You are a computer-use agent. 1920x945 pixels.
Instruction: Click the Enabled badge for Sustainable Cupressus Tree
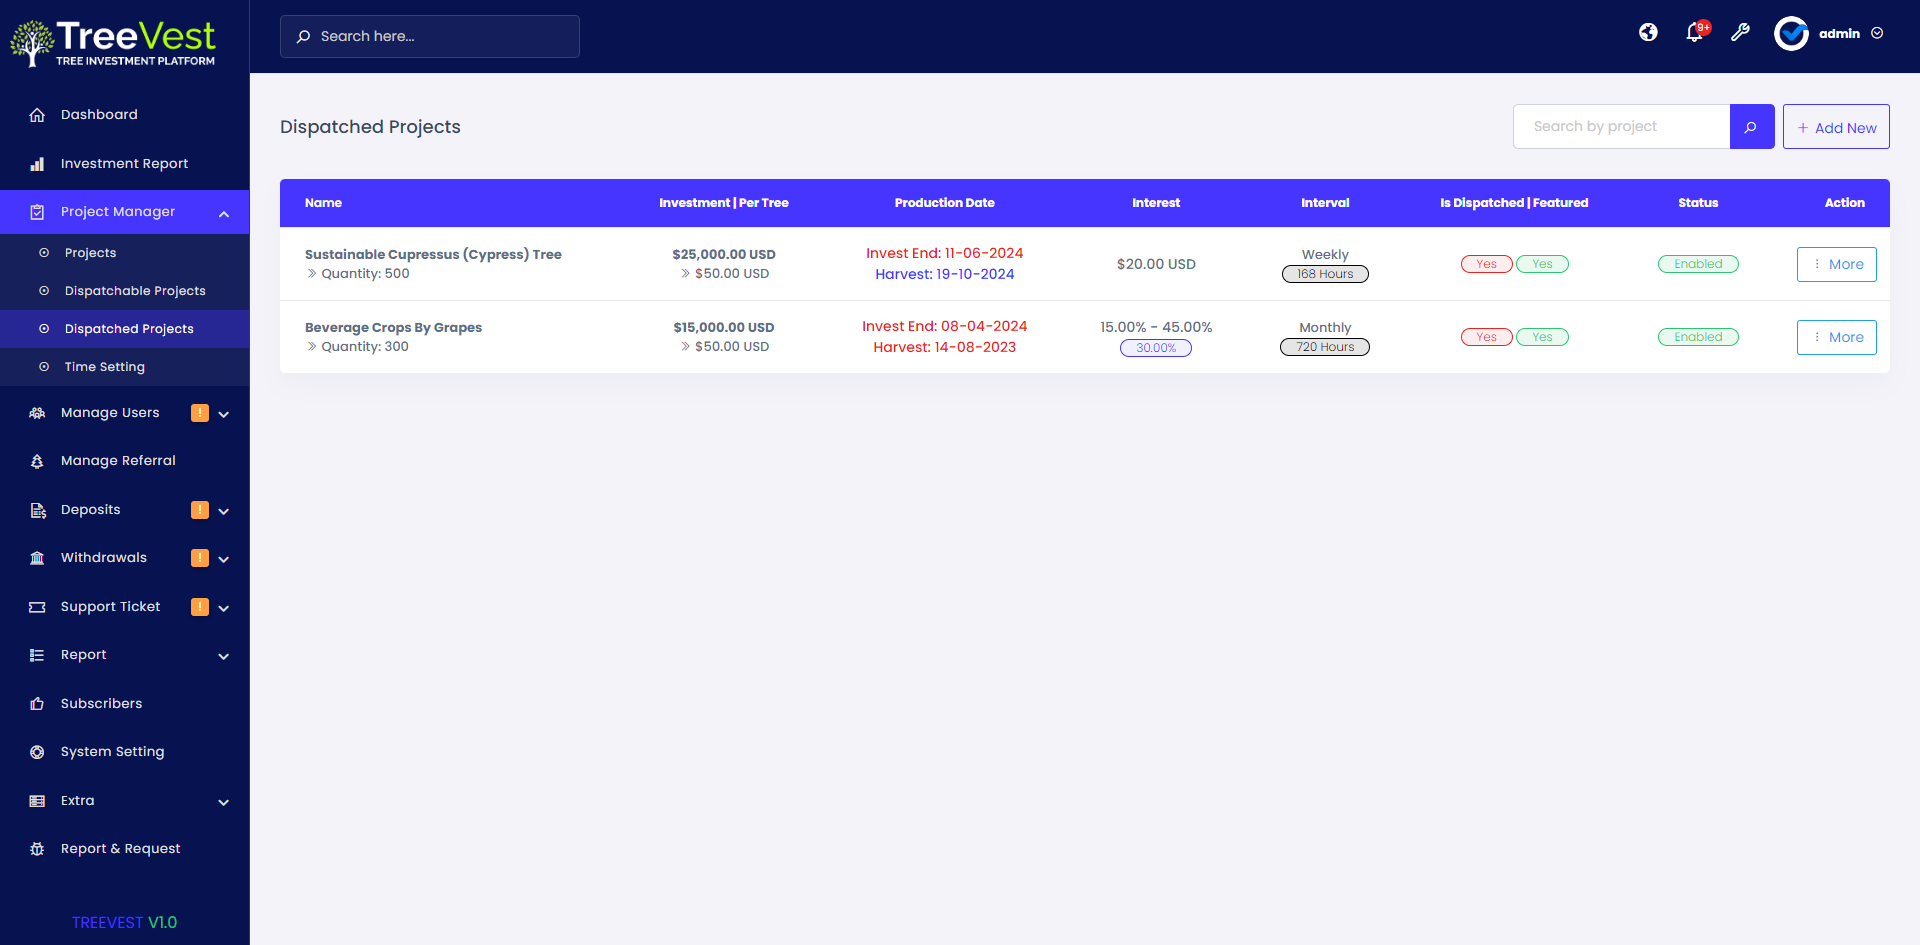click(x=1698, y=264)
